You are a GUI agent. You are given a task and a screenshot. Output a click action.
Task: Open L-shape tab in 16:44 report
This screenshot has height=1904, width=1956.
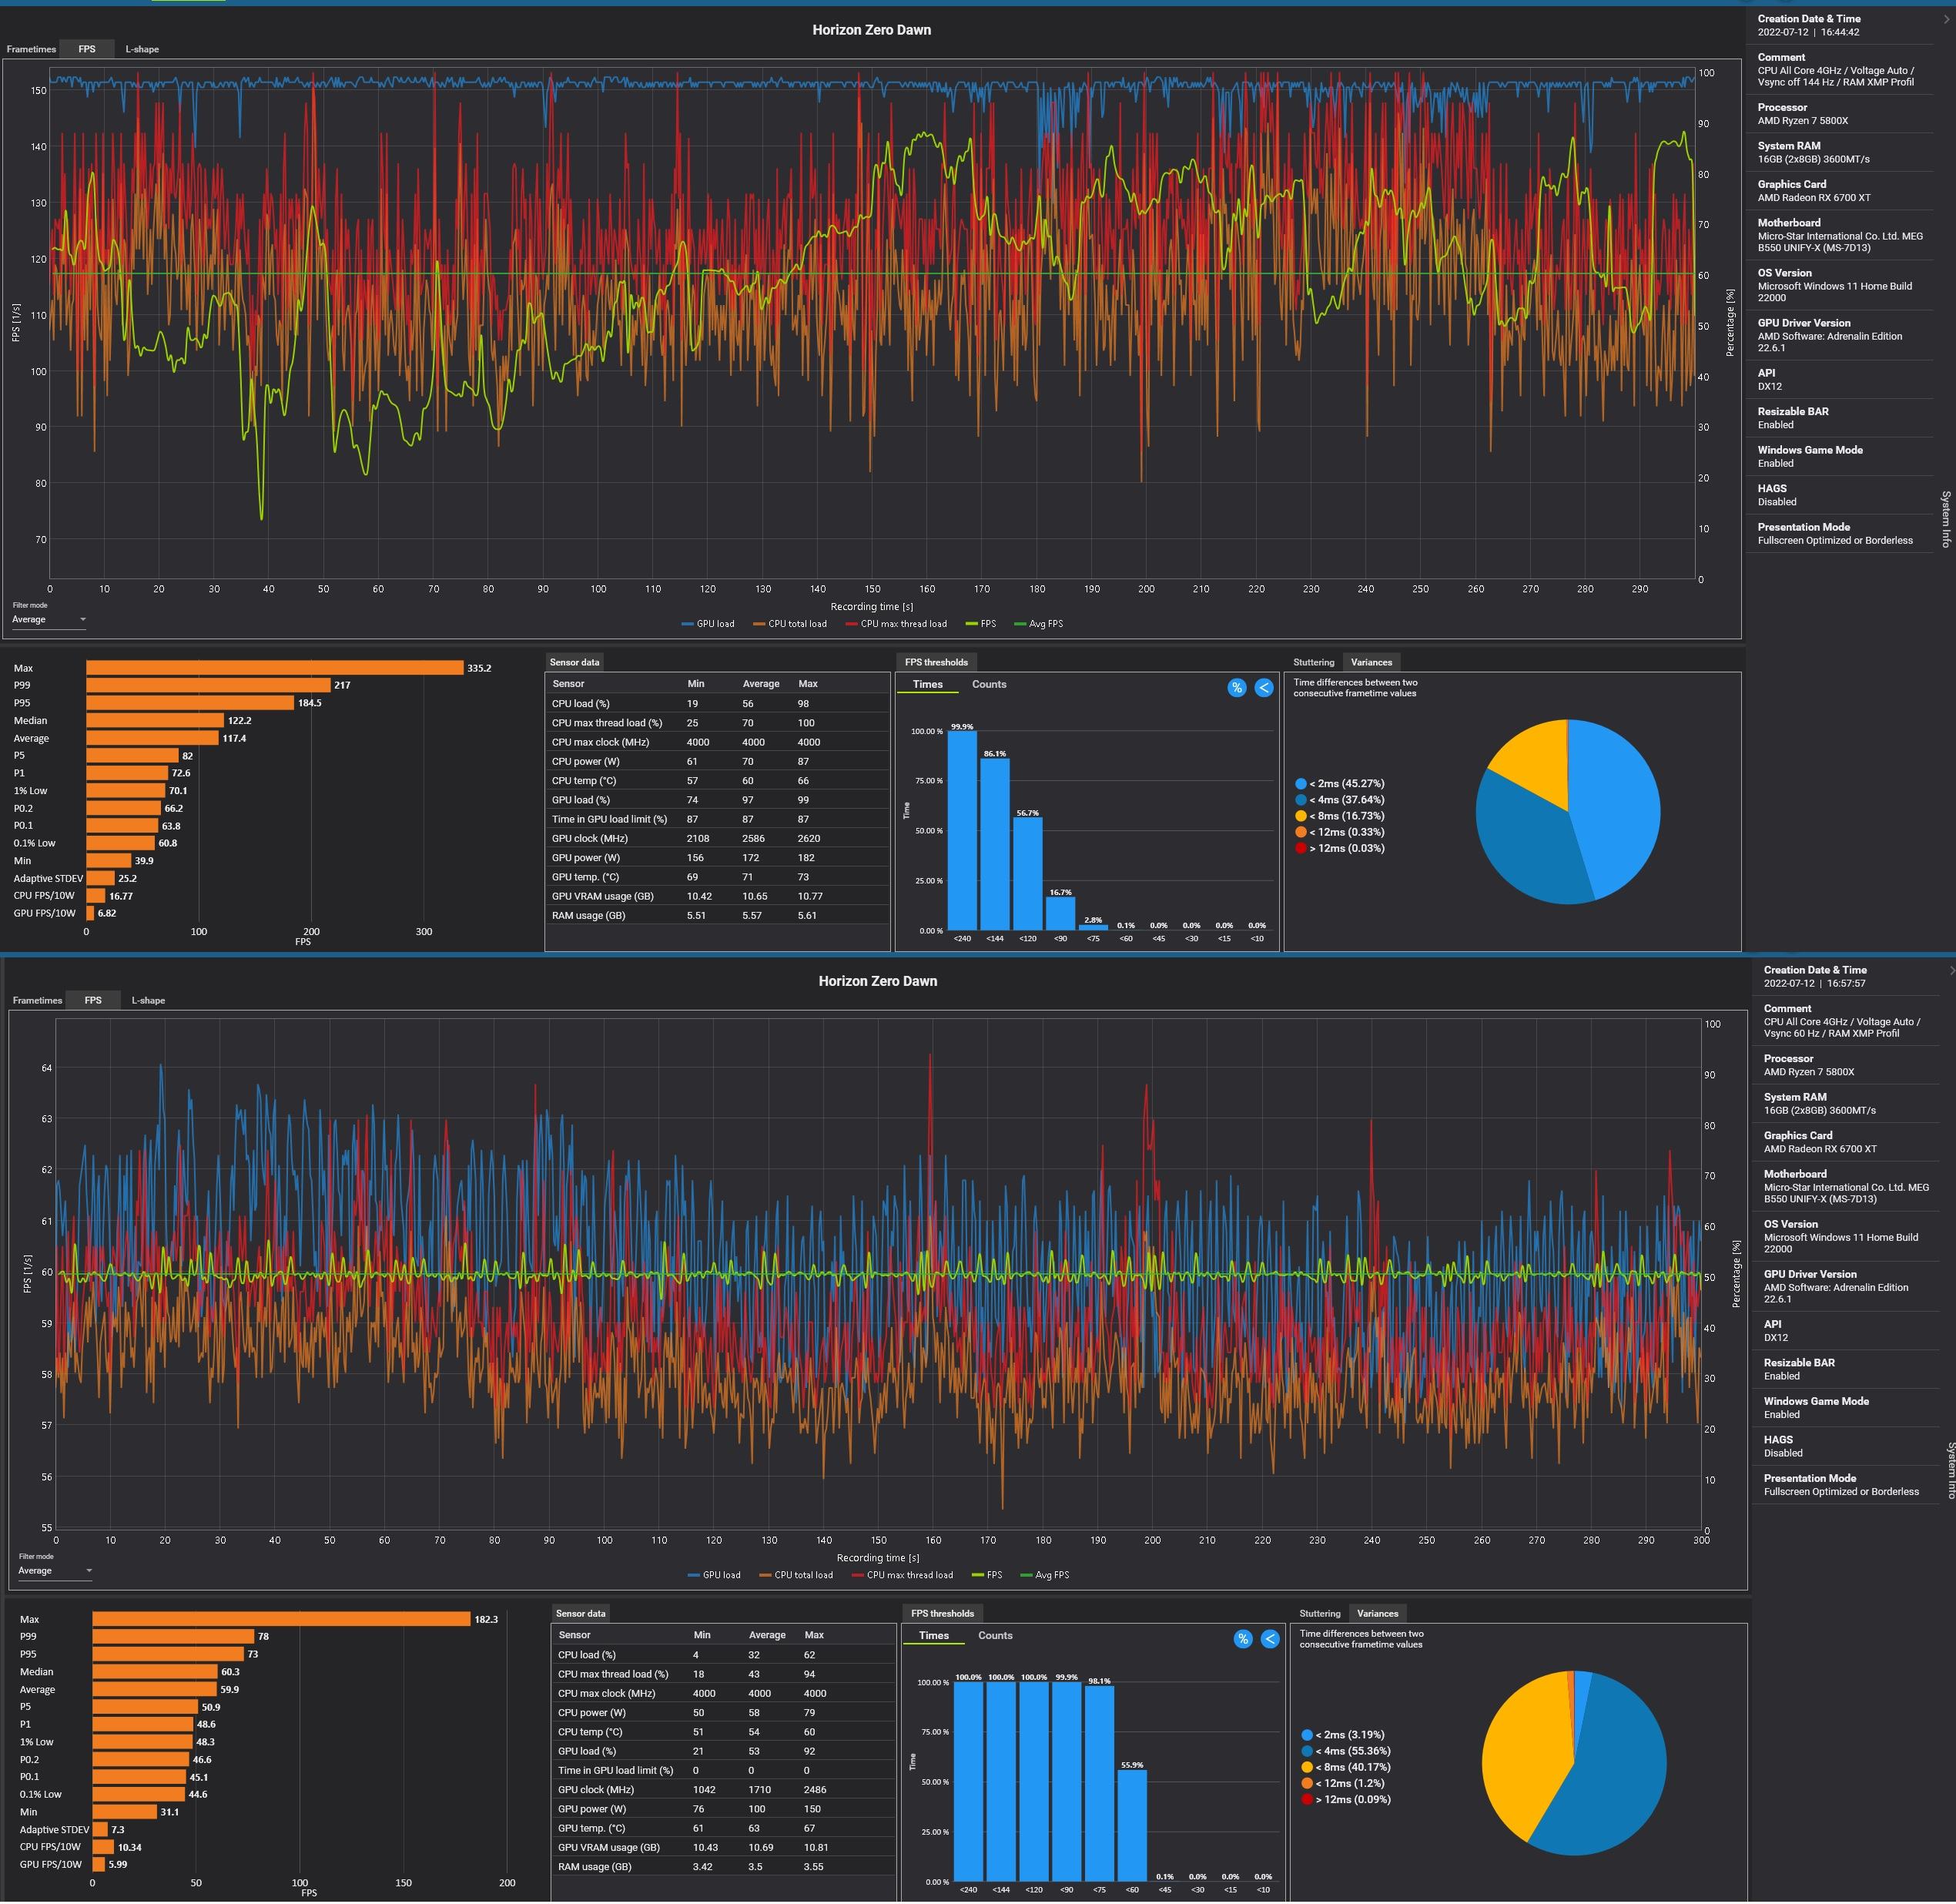click(x=142, y=49)
